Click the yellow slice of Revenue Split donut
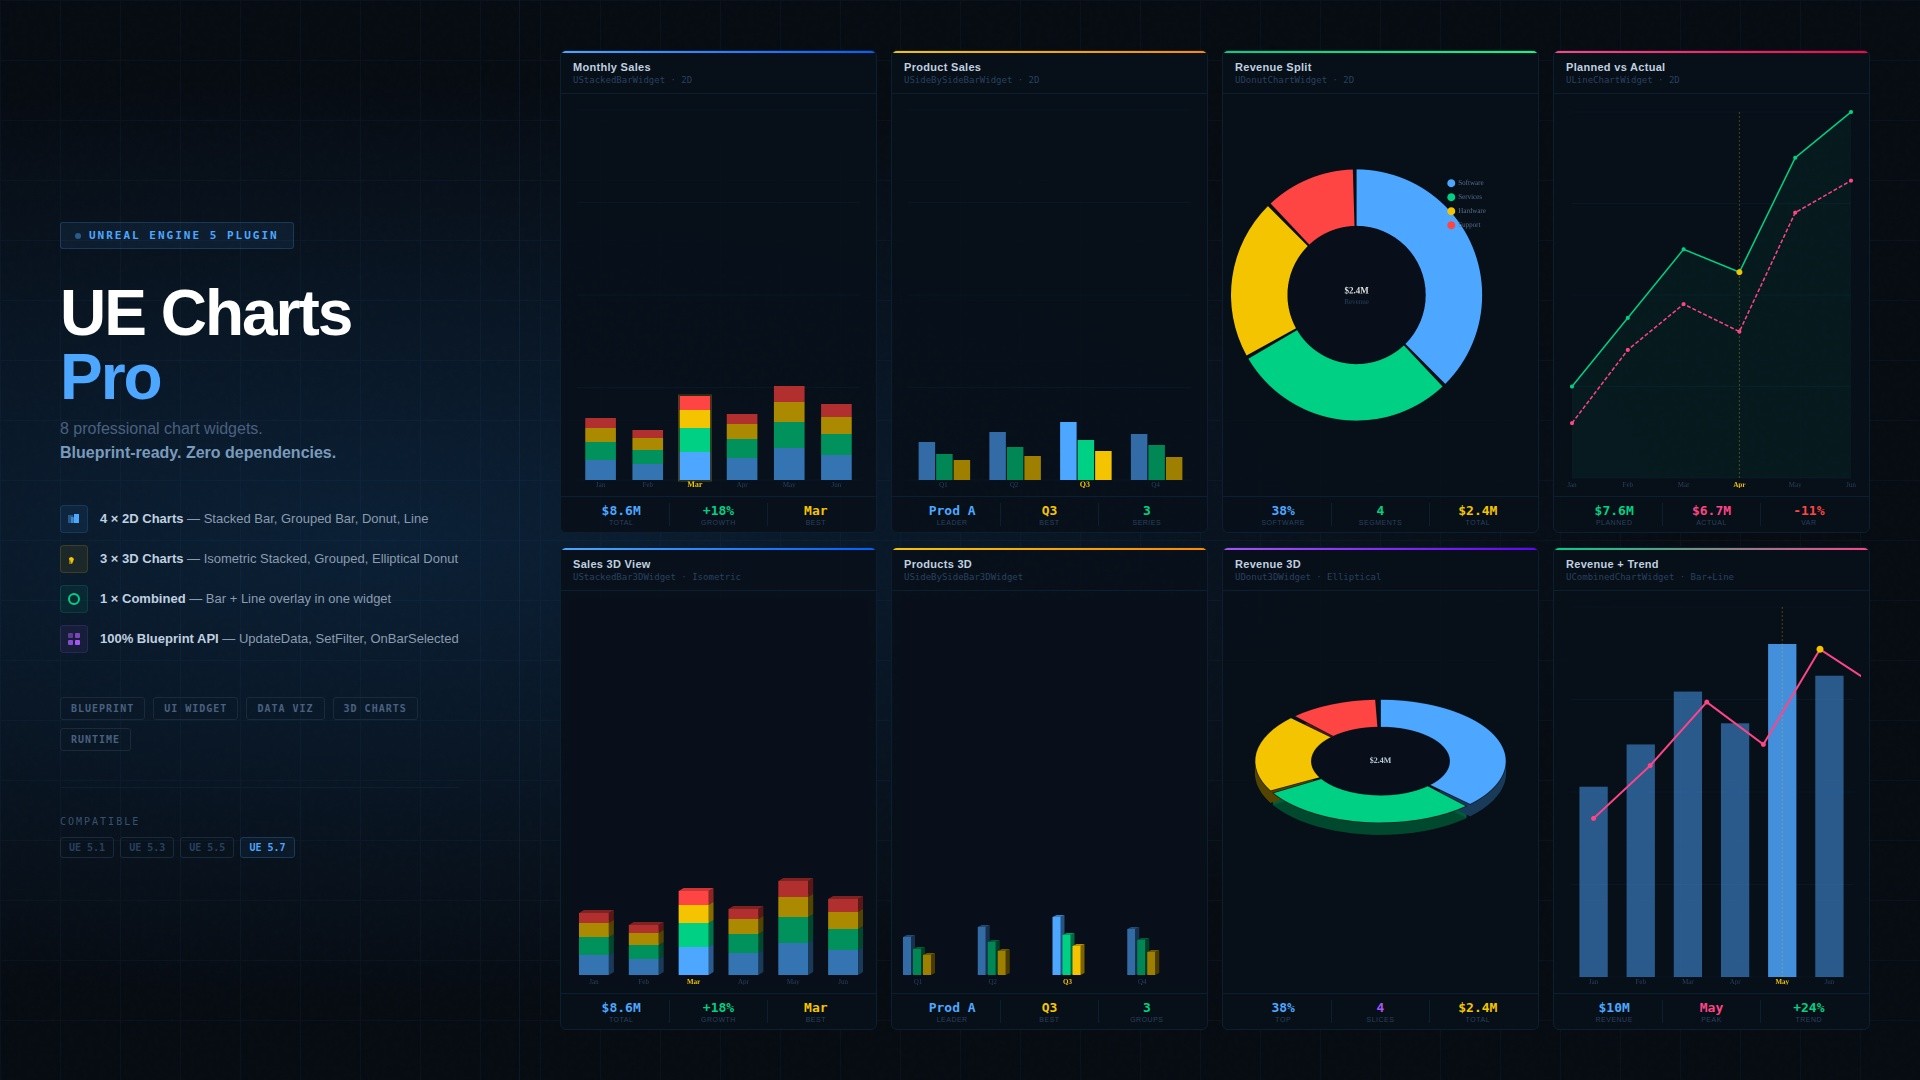This screenshot has height=1080, width=1920. tap(1262, 285)
